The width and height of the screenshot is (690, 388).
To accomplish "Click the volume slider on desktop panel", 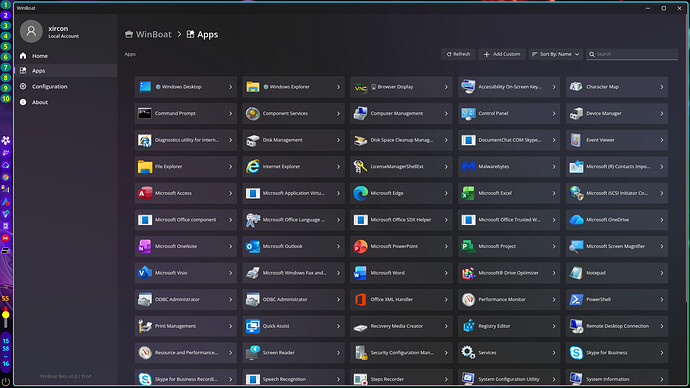I will pyautogui.click(x=6, y=318).
